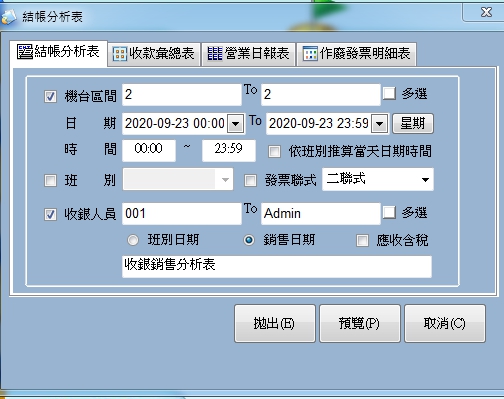504x399 pixels.
Task: Click the 收銀人員 001 field
Action: coord(182,214)
